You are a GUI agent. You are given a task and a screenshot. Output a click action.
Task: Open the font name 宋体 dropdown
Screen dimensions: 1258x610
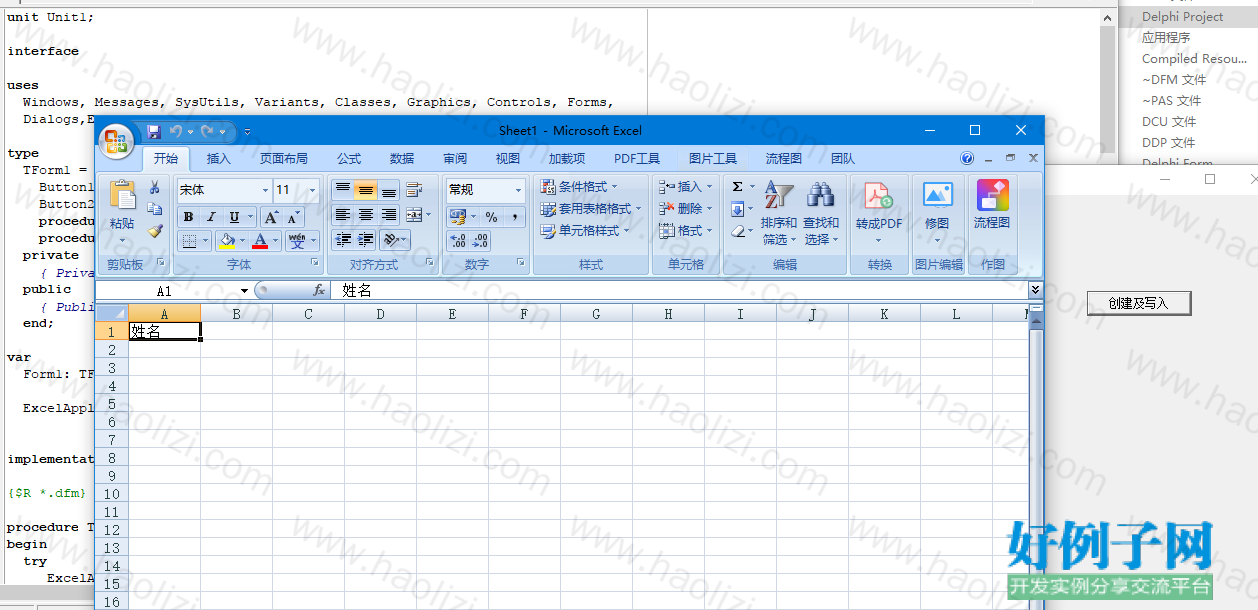click(x=265, y=190)
